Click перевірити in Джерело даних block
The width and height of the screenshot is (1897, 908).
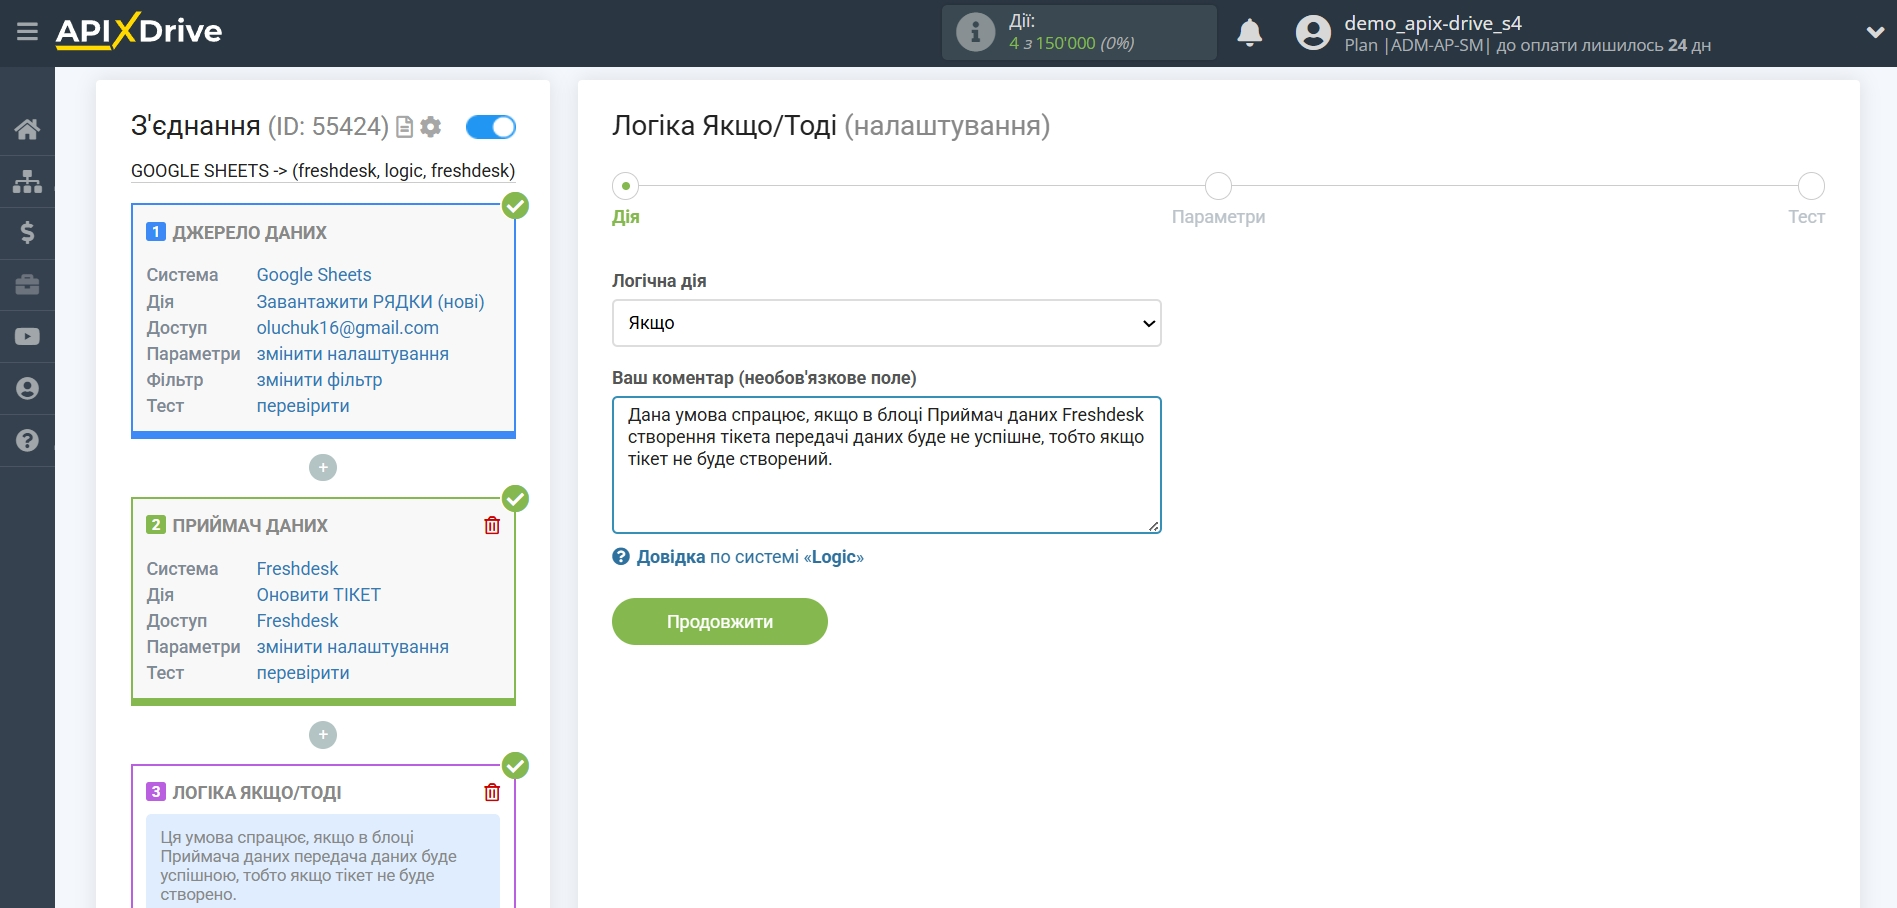coord(303,406)
